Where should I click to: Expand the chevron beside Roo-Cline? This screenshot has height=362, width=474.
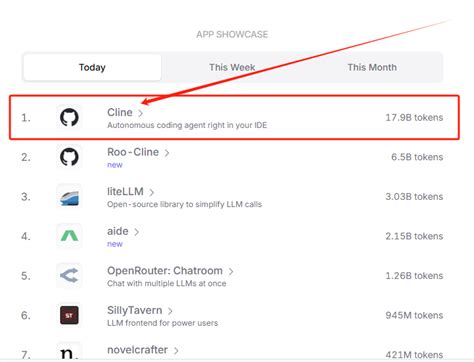tap(167, 153)
